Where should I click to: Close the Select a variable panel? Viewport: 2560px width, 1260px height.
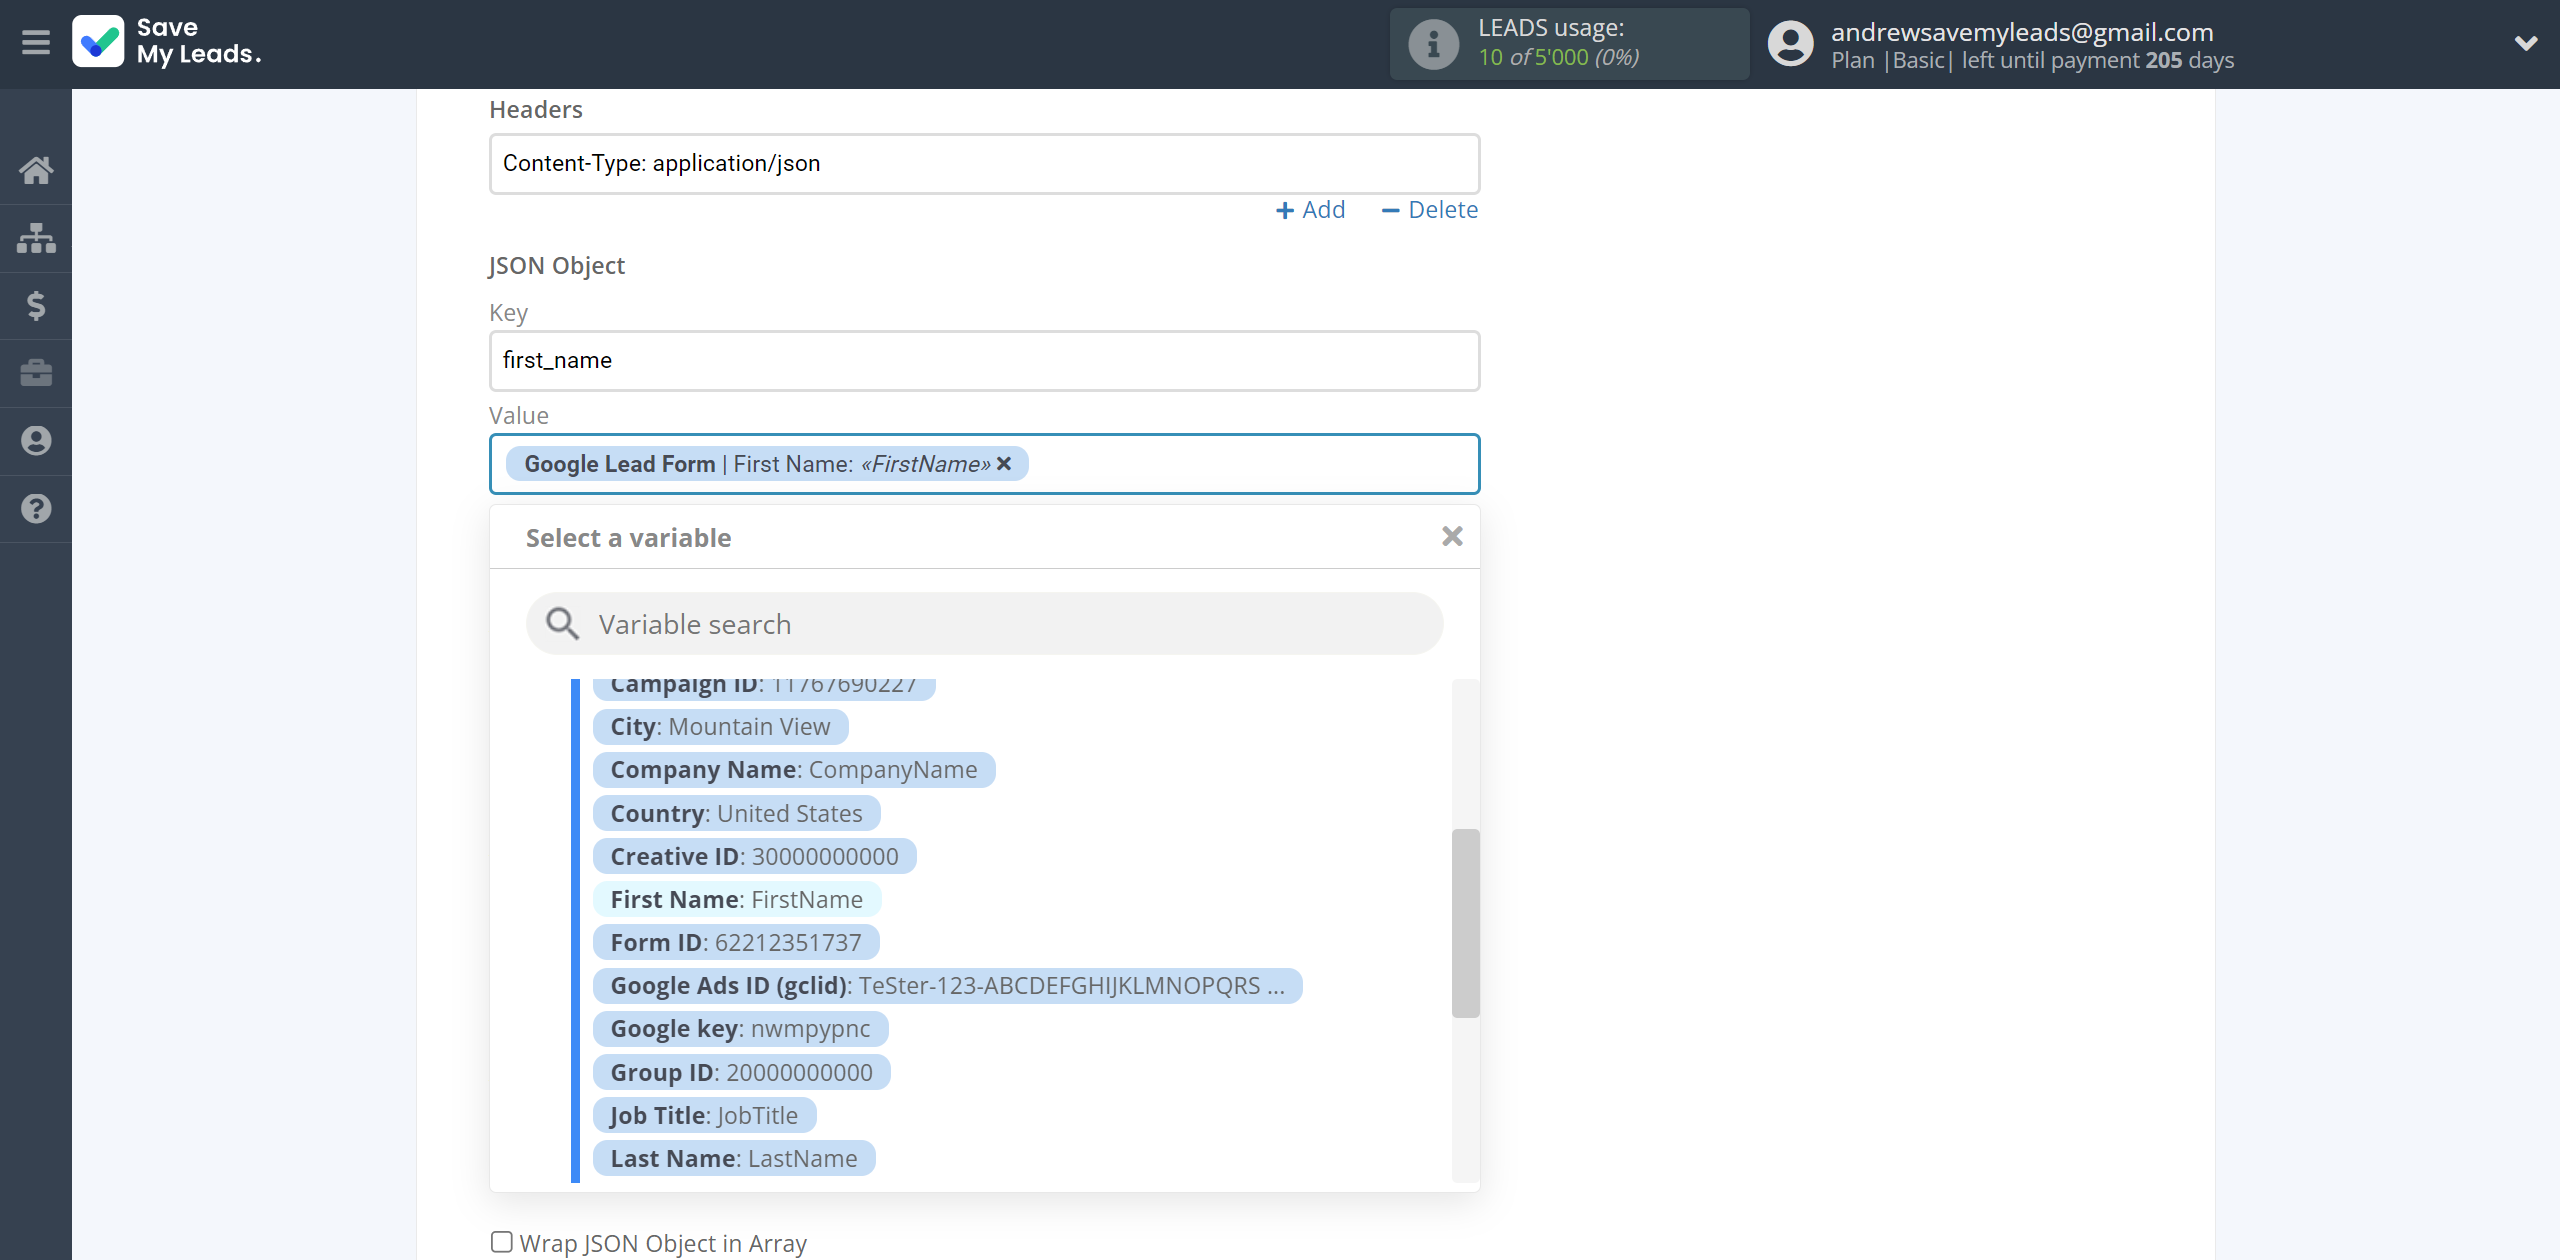point(1452,537)
